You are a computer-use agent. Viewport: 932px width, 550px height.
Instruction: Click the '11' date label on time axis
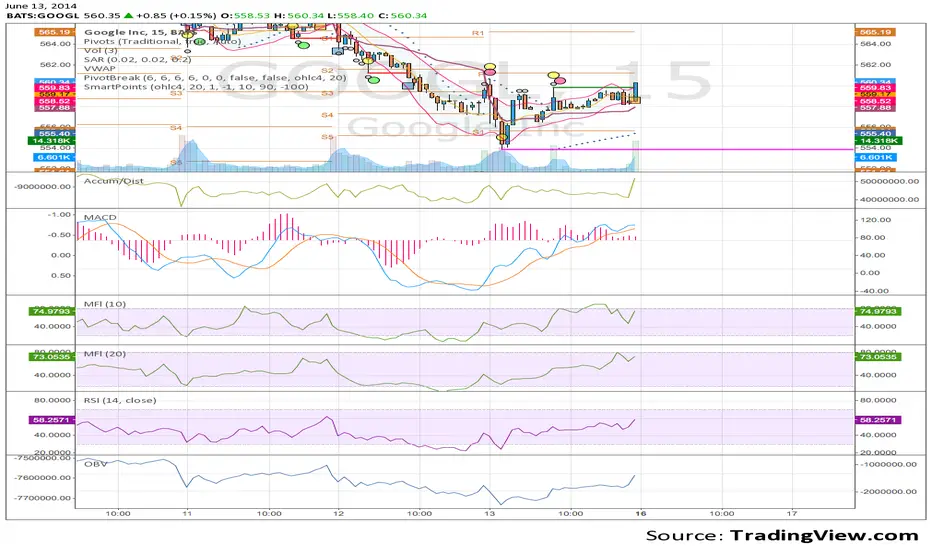[x=187, y=513]
